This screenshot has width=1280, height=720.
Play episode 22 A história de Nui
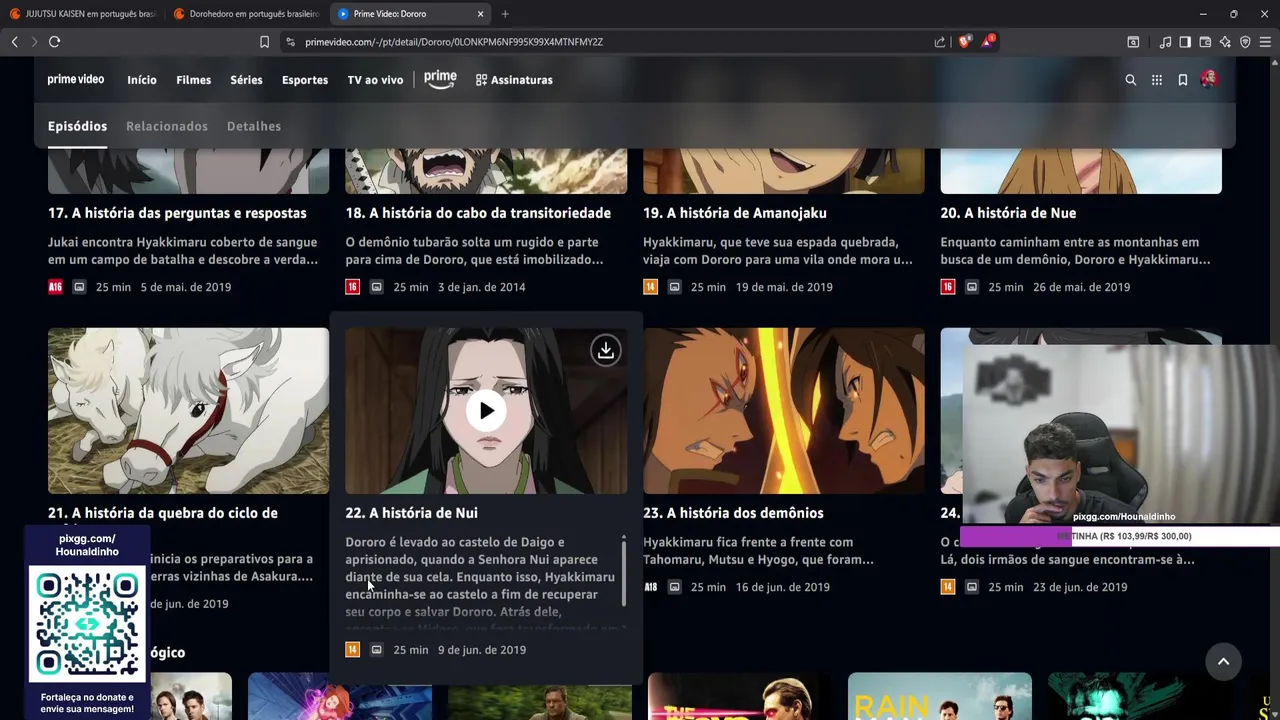(486, 411)
